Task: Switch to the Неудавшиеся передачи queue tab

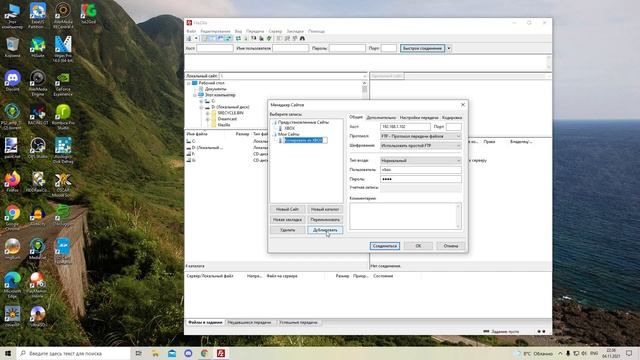Action: click(x=249, y=322)
